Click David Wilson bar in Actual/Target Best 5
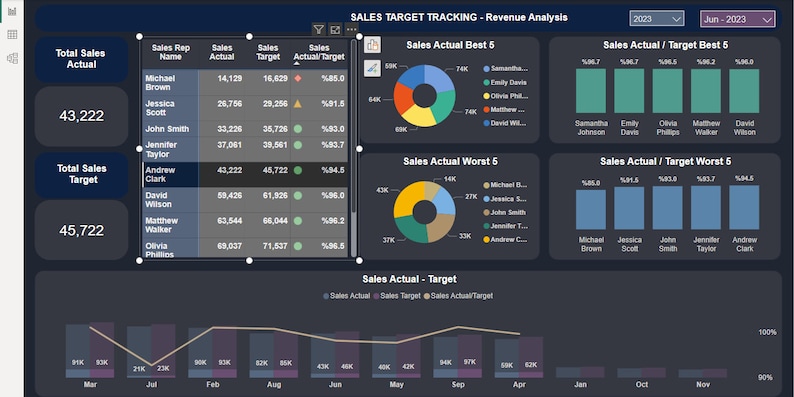 [744, 91]
